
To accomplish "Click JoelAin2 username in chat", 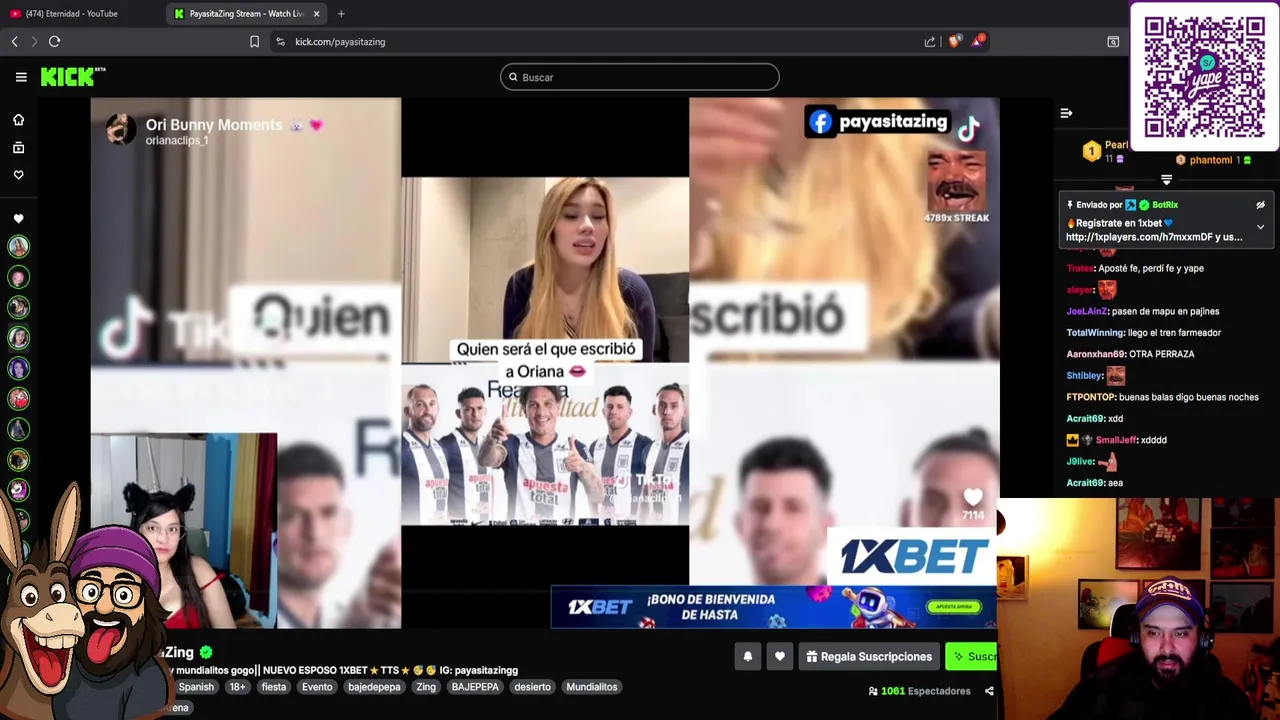I will pyautogui.click(x=1086, y=311).
